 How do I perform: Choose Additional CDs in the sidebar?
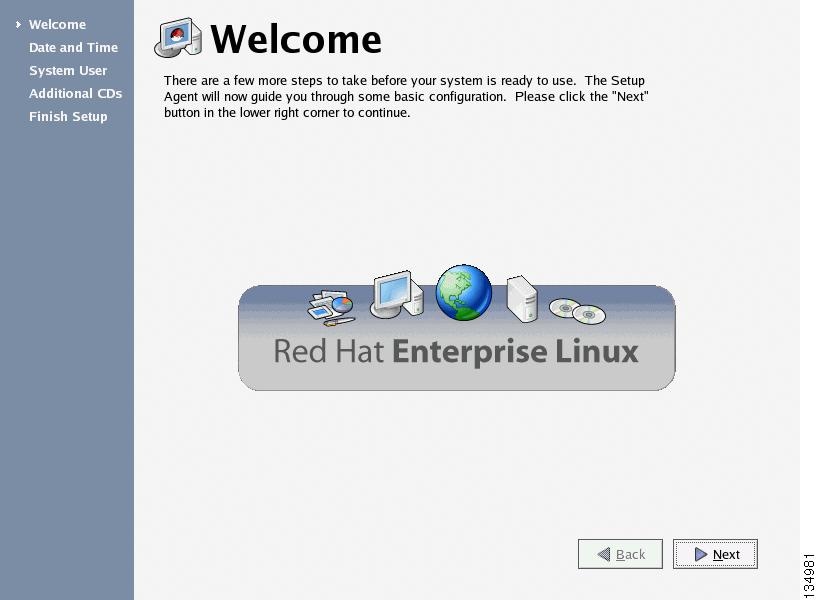point(76,93)
